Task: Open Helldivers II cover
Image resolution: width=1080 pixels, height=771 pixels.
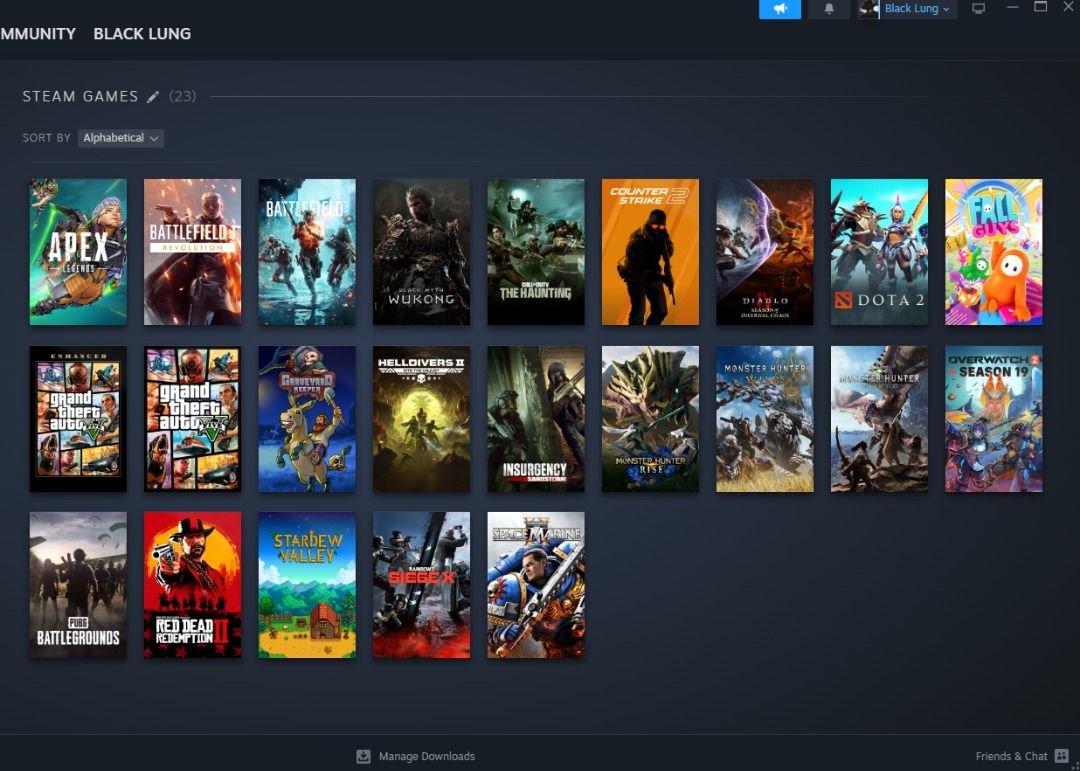Action: 422,419
